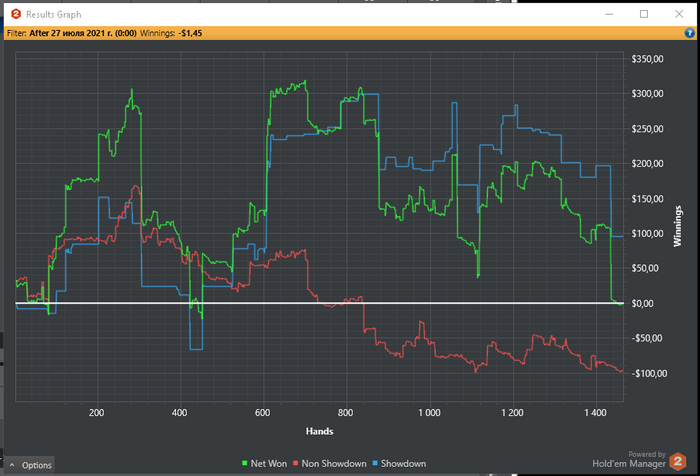Click the 200 hands axis label
The width and height of the screenshot is (700, 476).
(x=96, y=413)
